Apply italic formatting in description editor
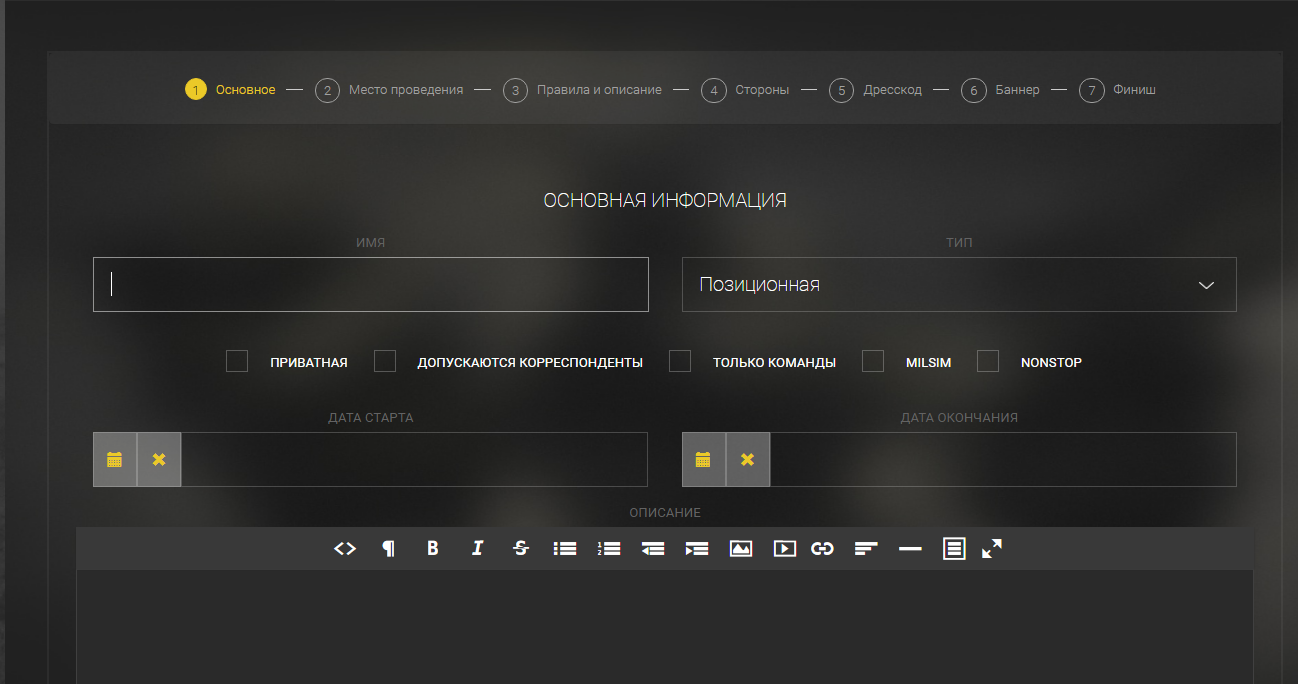 [477, 548]
